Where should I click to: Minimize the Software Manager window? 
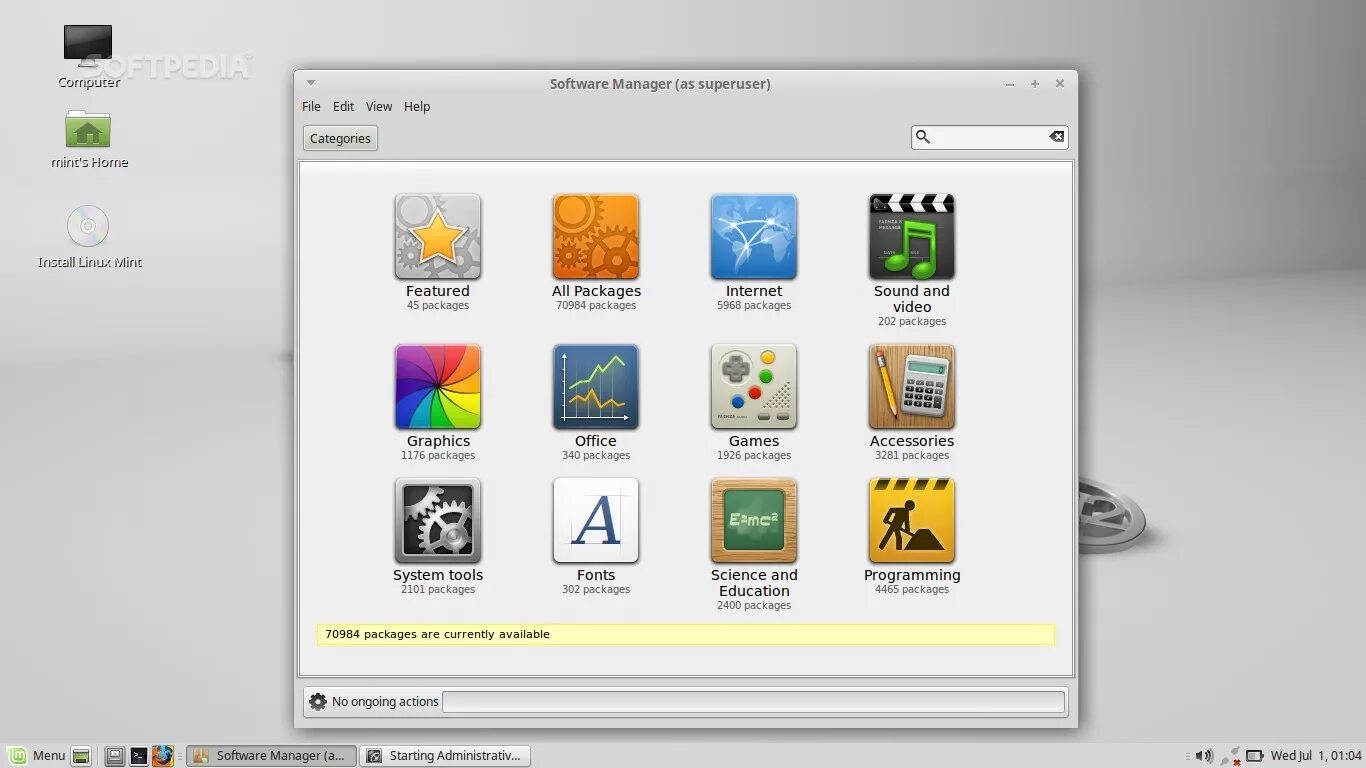coord(1011,84)
